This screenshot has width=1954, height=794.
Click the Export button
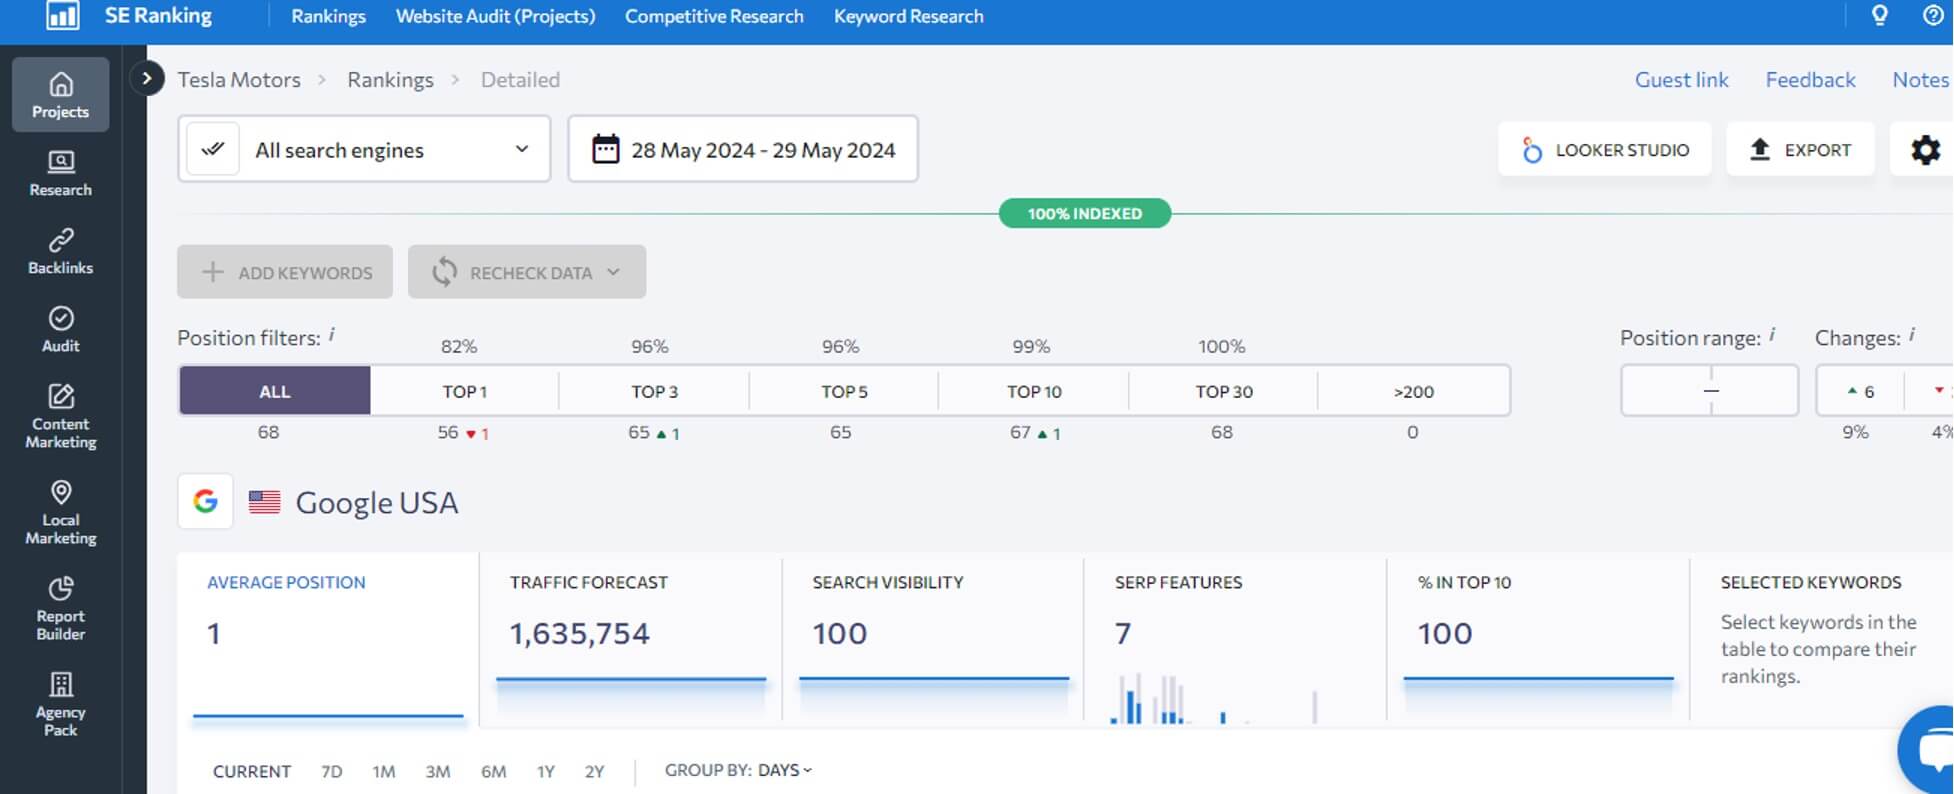(x=1800, y=150)
